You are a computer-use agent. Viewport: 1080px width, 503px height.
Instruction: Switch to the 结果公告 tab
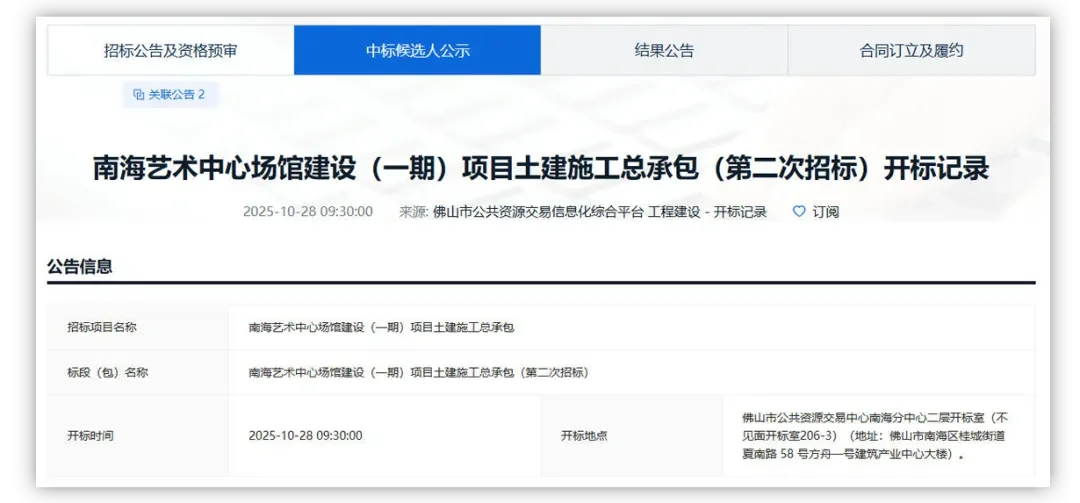click(x=664, y=50)
